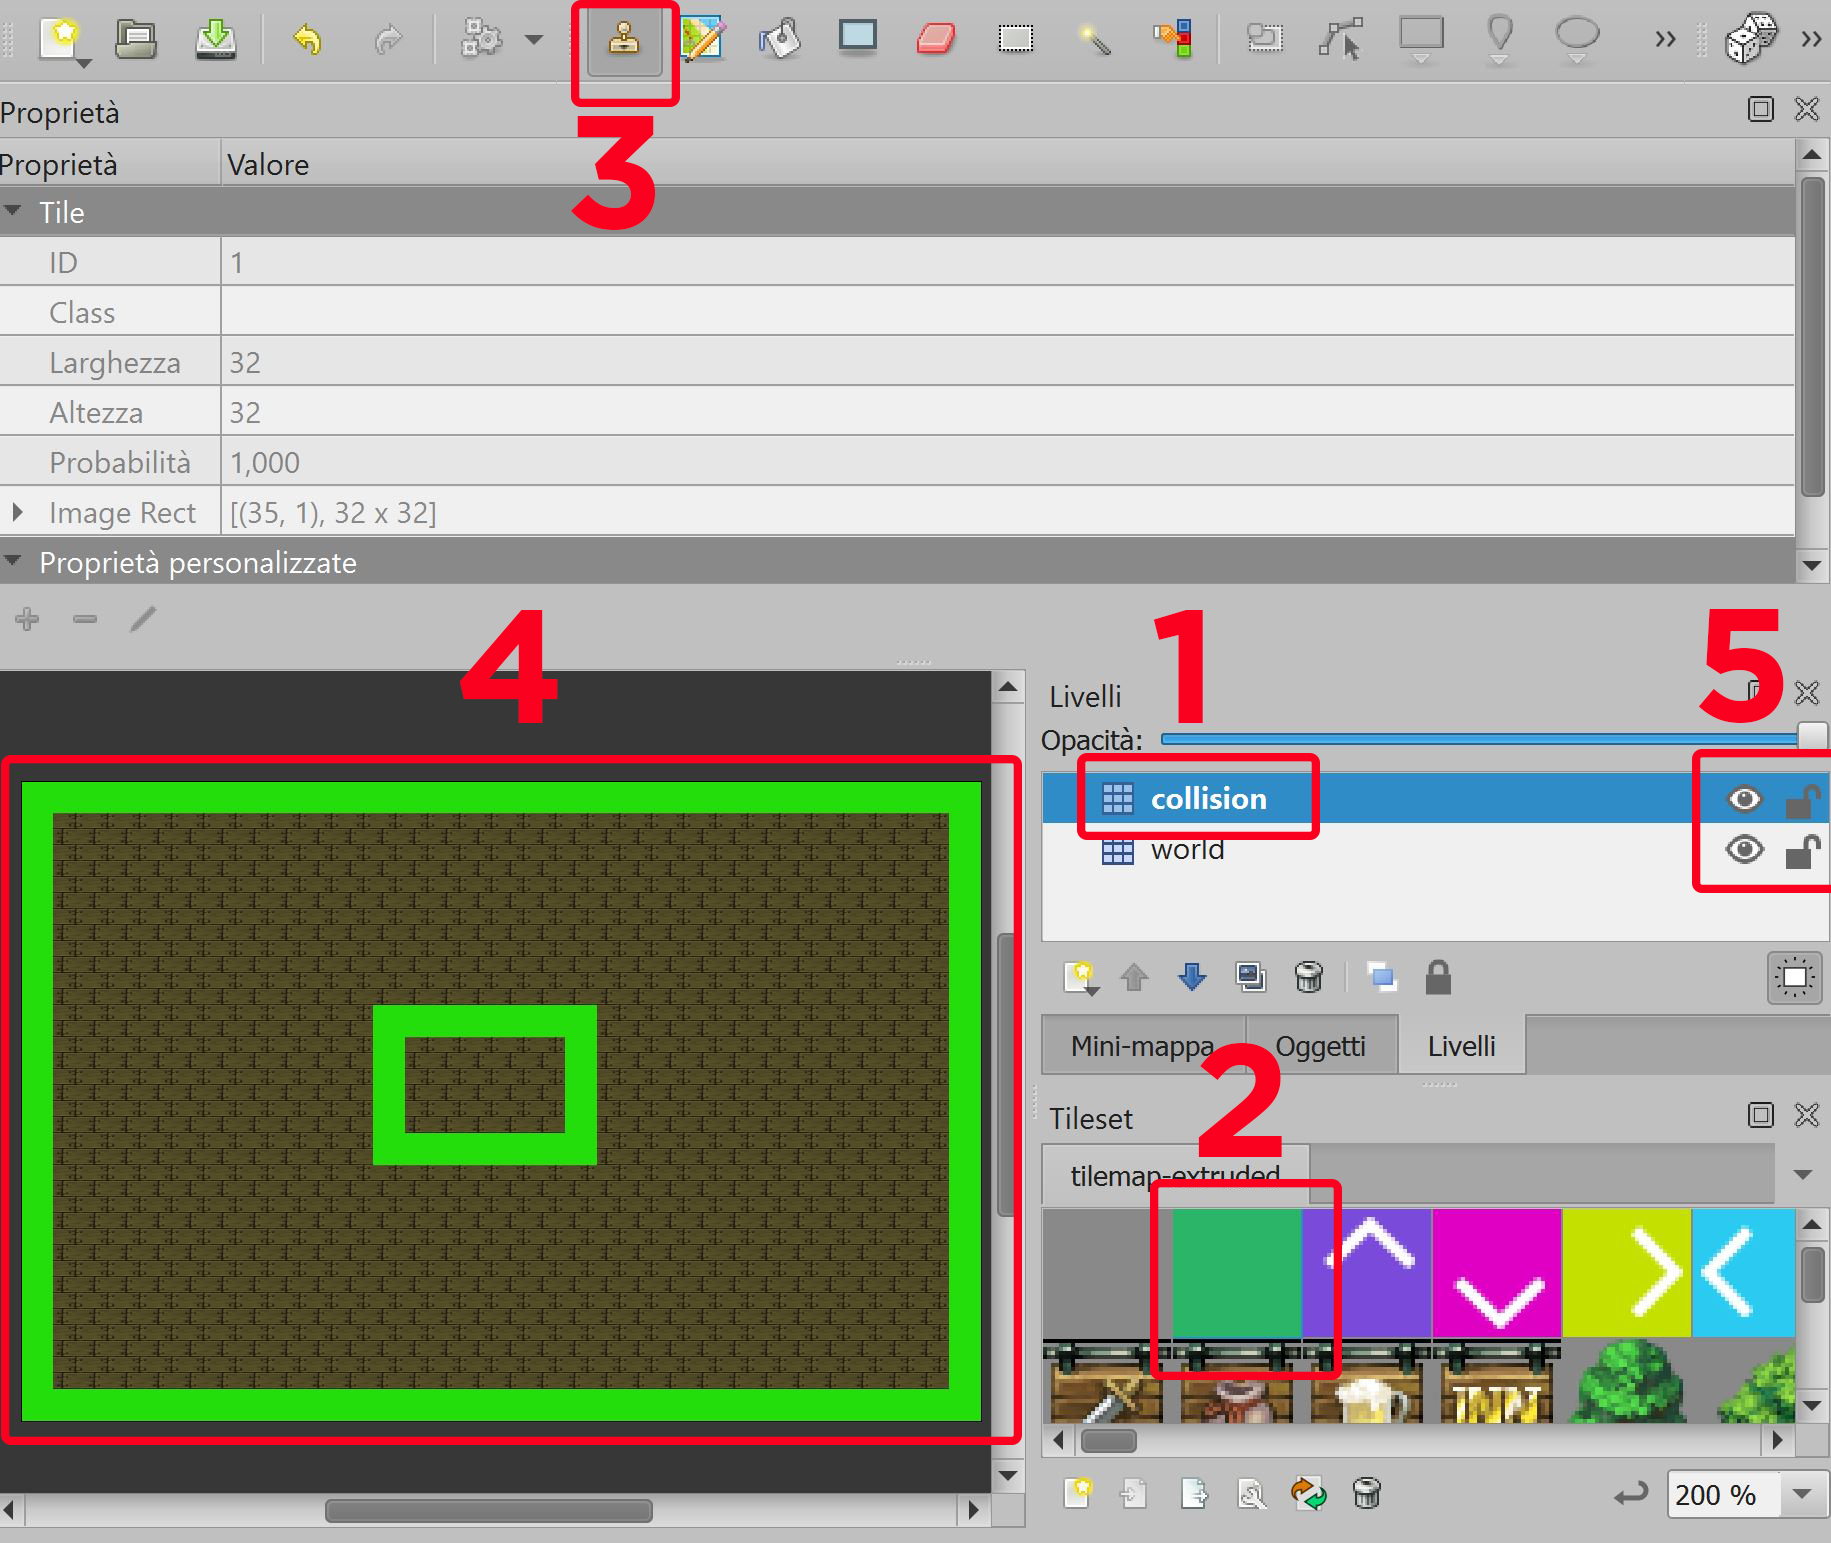Viewport: 1831px width, 1543px height.
Task: Switch to the Mini-mappa tab
Action: tap(1143, 1045)
